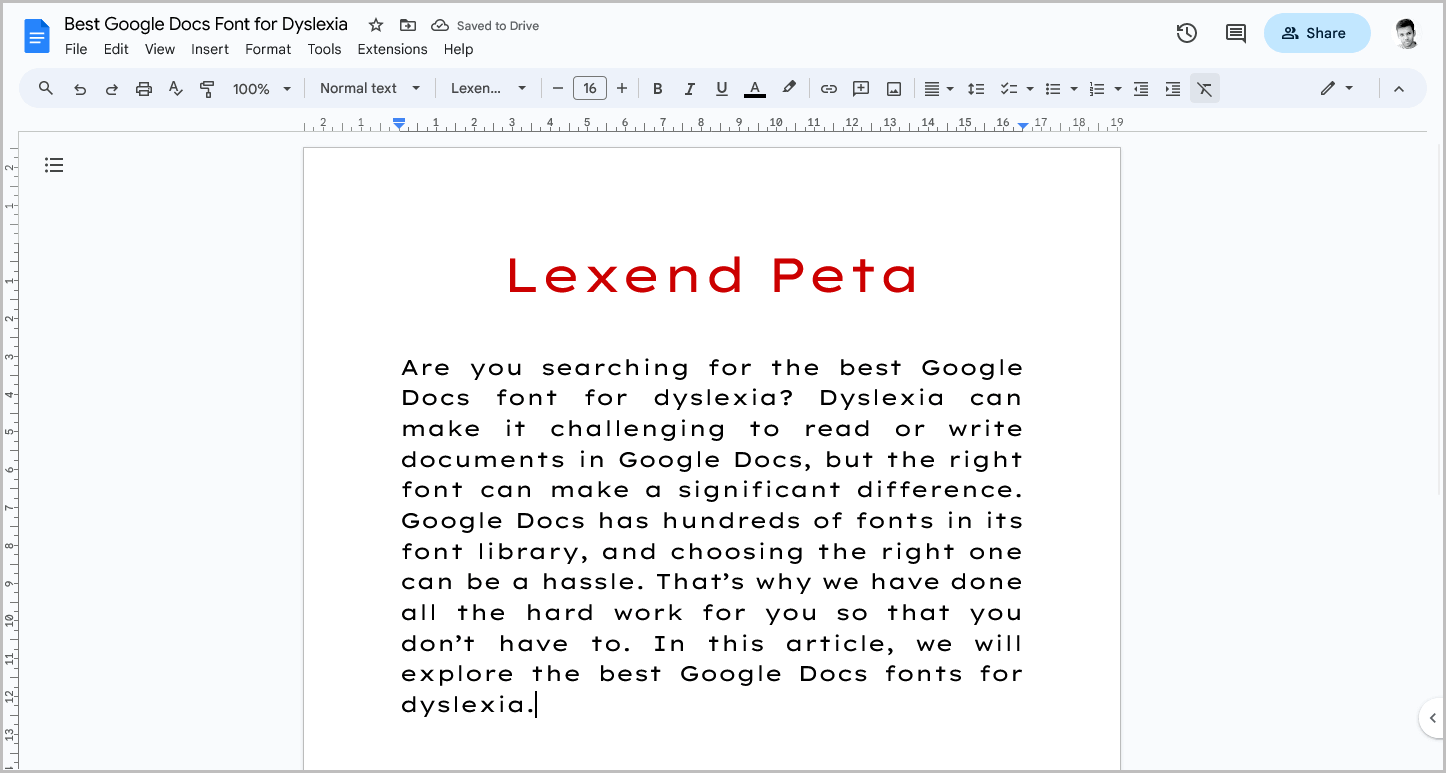
Task: Click the left indent marker on the ruler
Action: [399, 124]
